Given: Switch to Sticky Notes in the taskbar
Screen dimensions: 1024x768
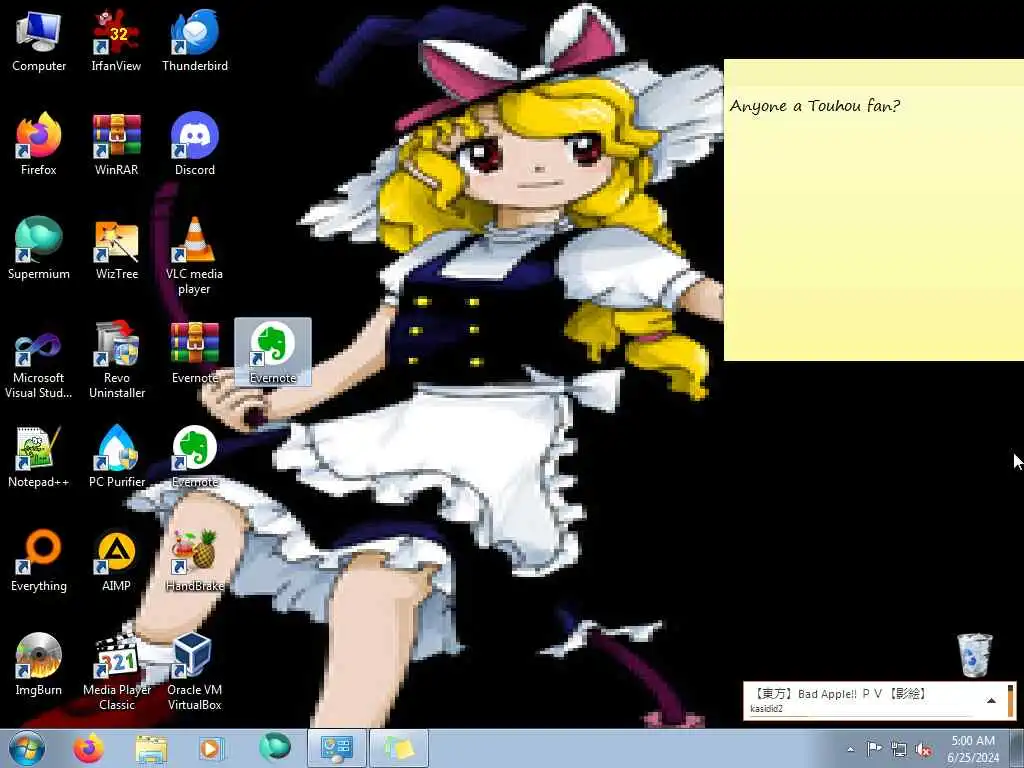Looking at the screenshot, I should [399, 748].
